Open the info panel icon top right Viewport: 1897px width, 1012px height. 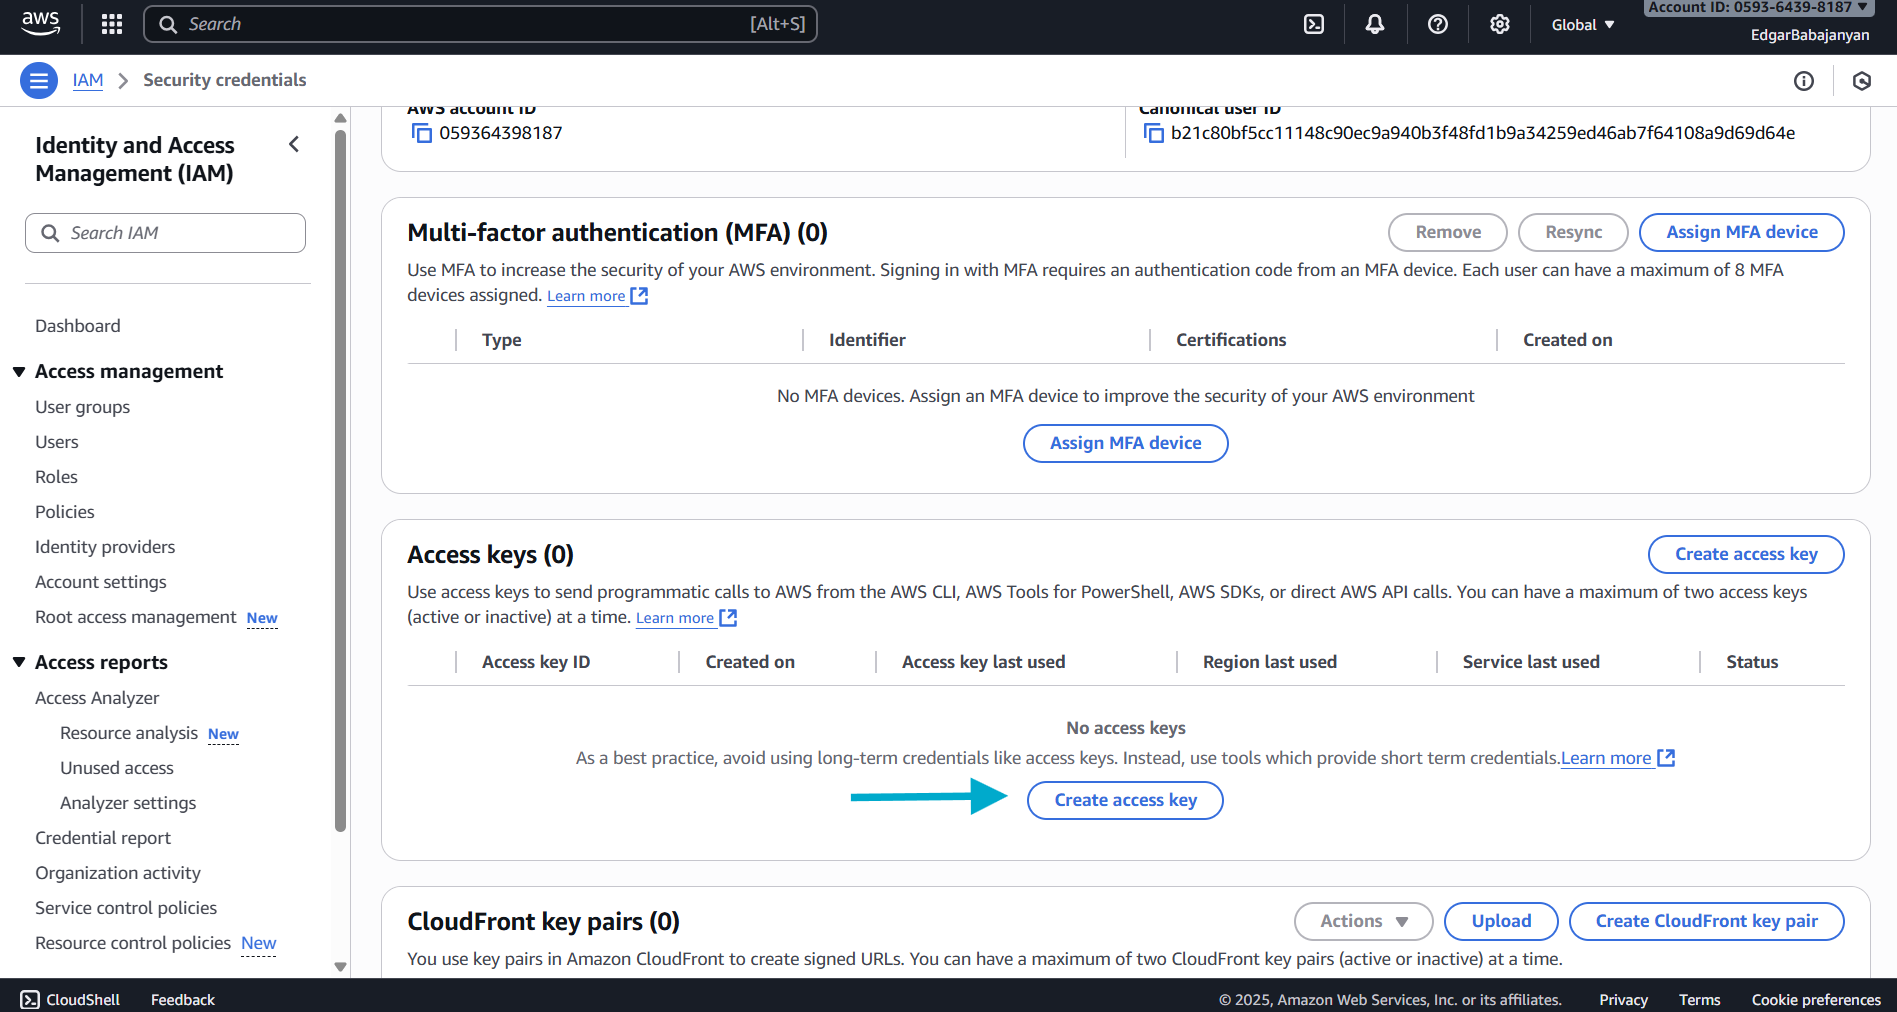tap(1804, 80)
